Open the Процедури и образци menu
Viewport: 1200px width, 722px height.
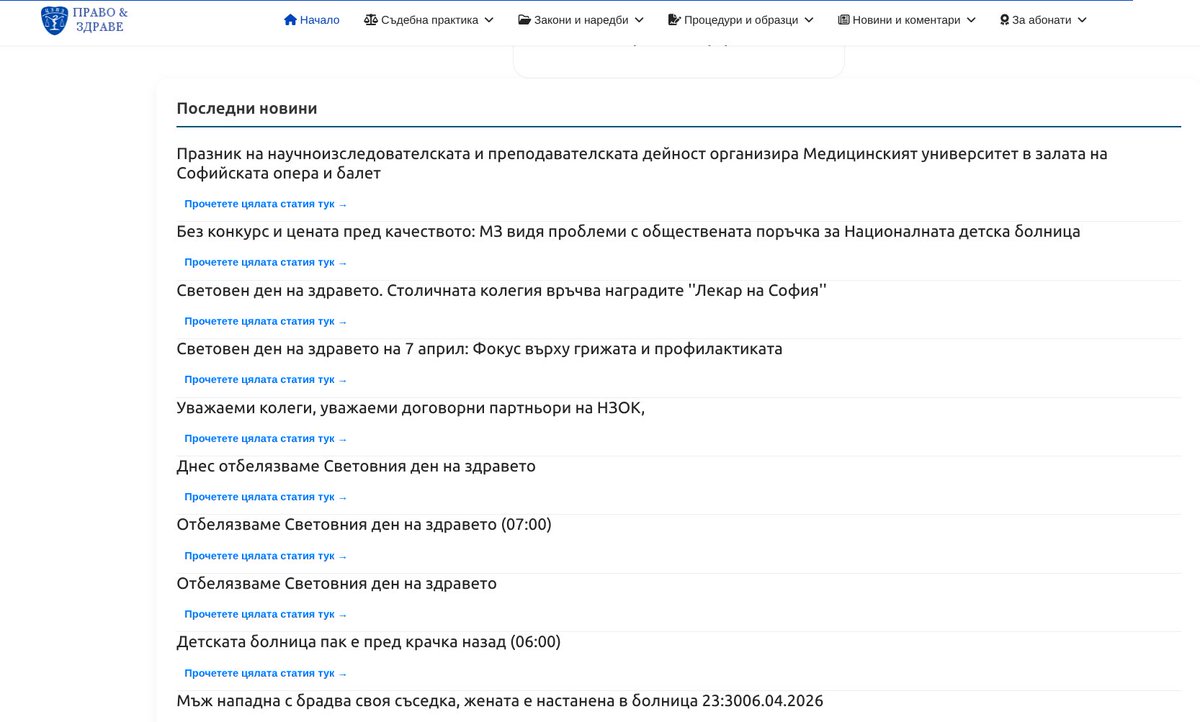[x=741, y=20]
